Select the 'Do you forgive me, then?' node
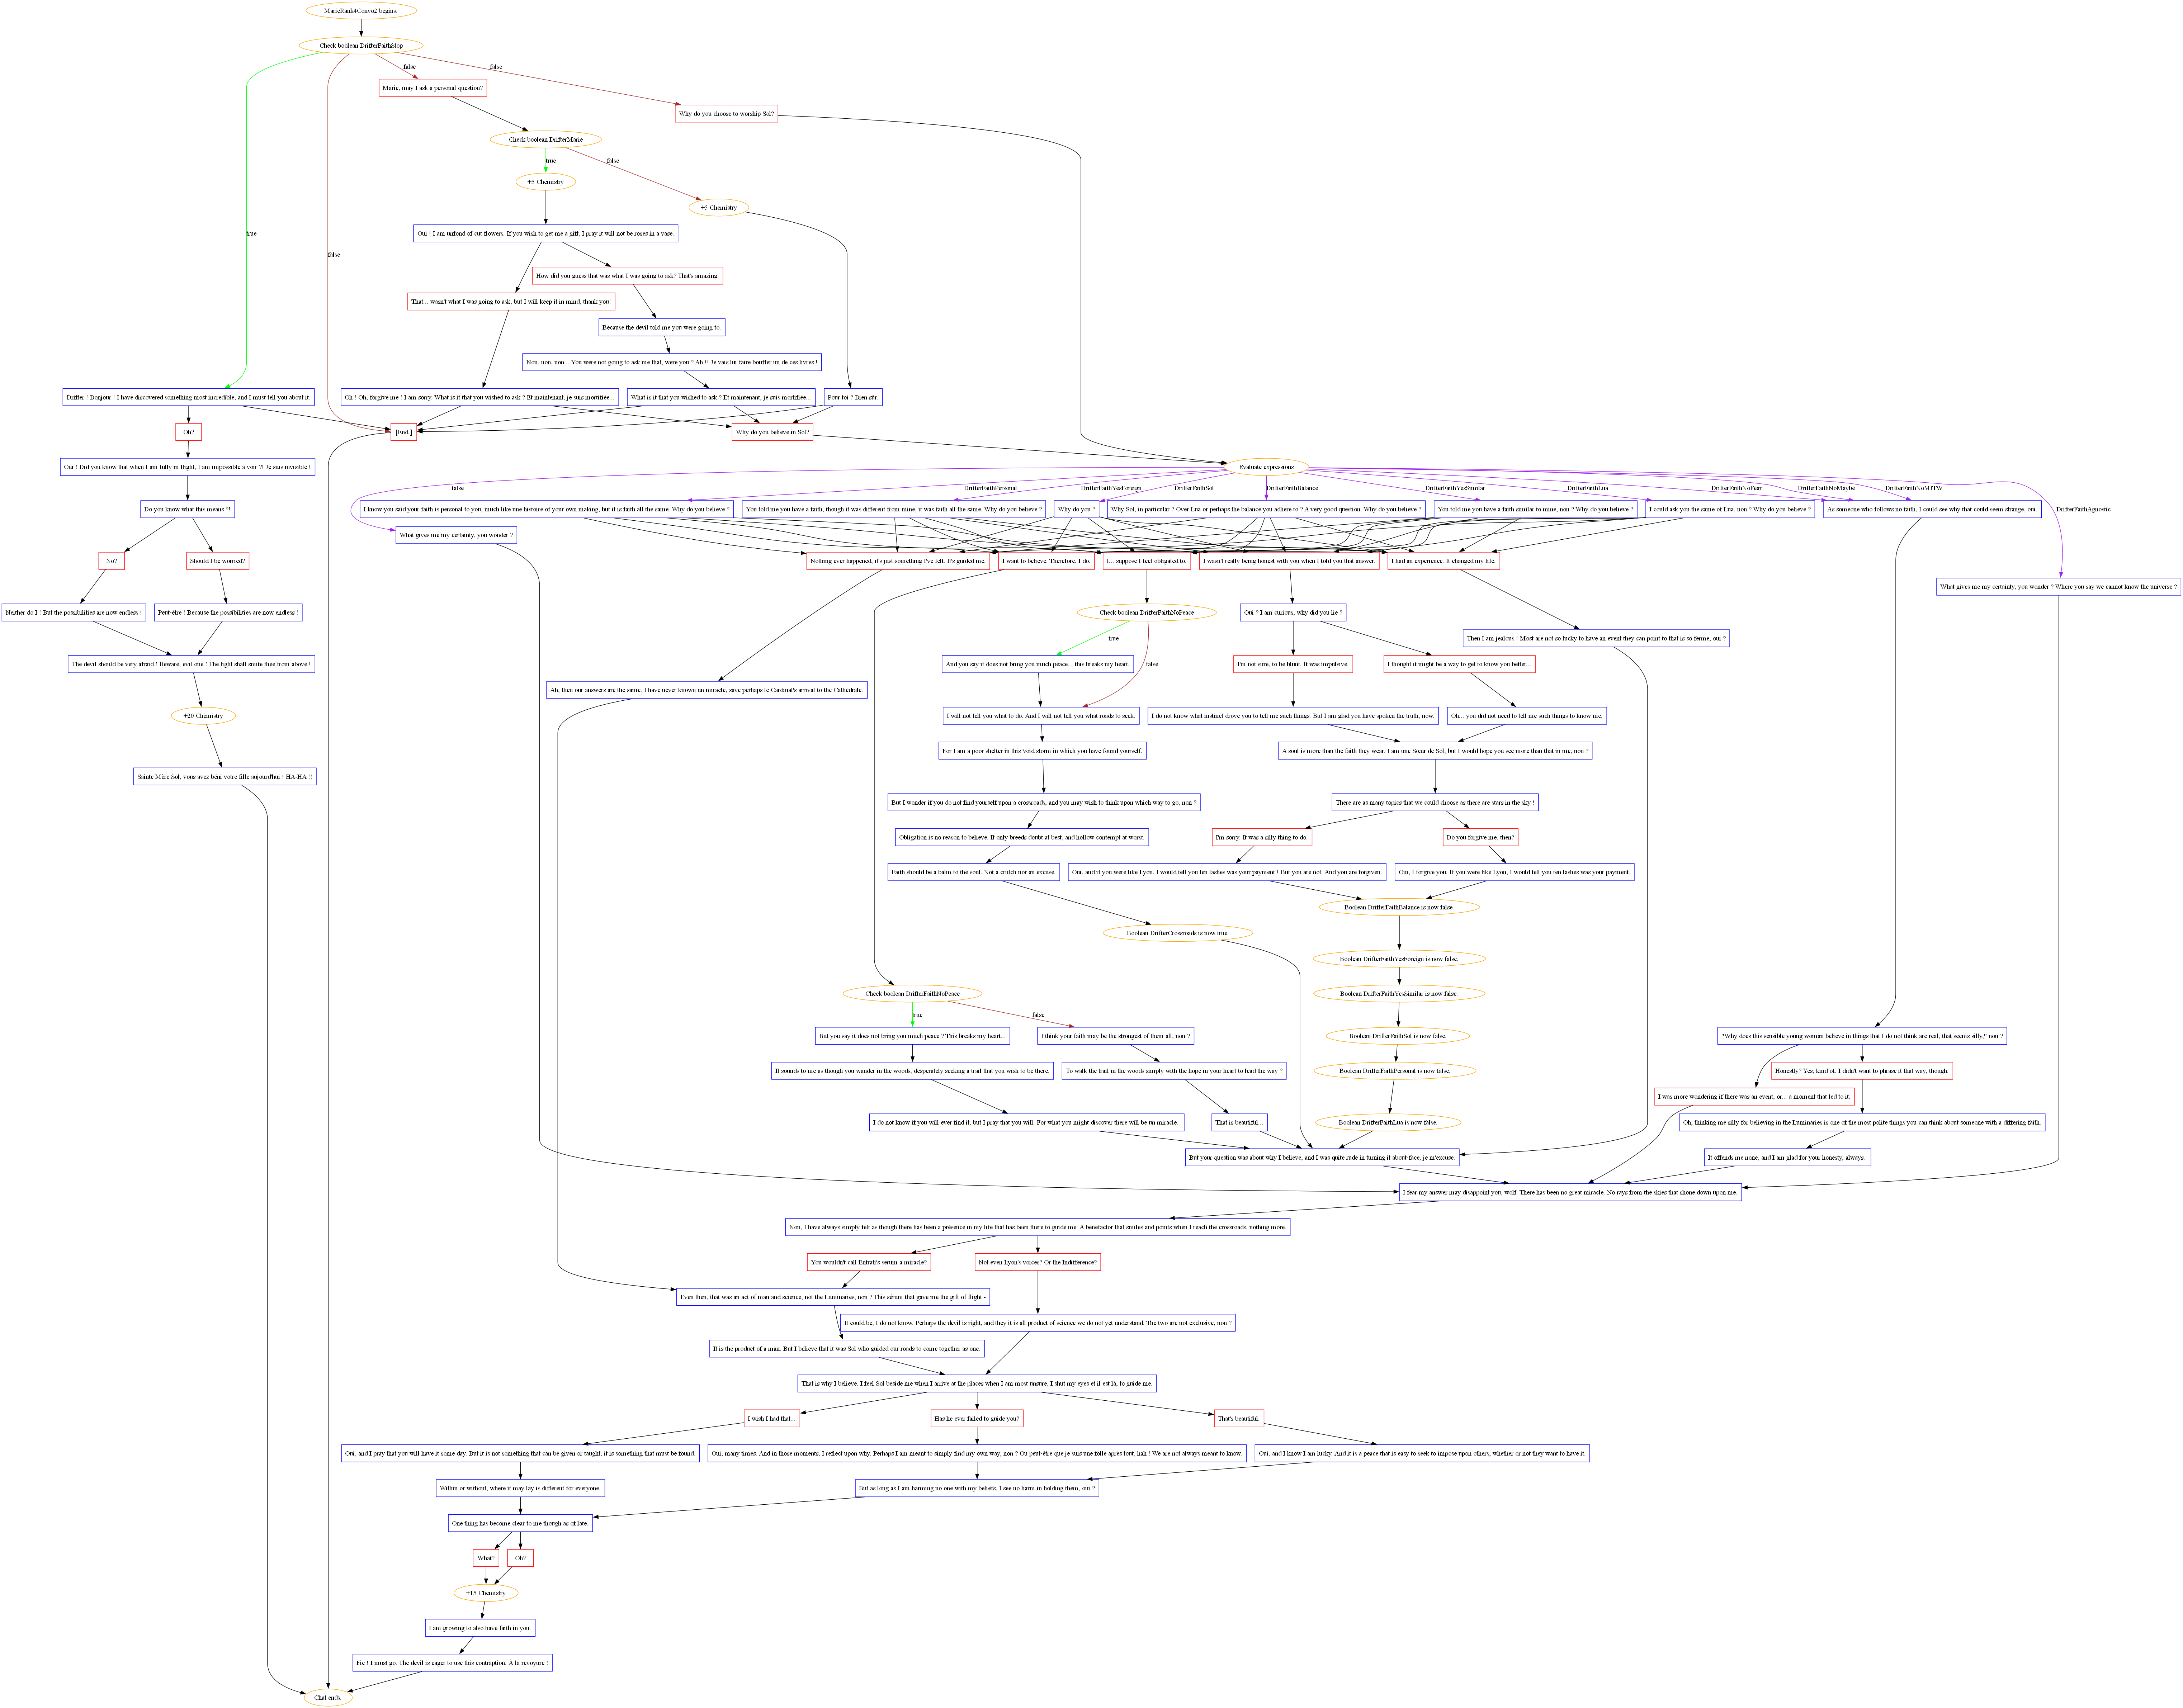2183x1708 pixels. tap(1480, 837)
